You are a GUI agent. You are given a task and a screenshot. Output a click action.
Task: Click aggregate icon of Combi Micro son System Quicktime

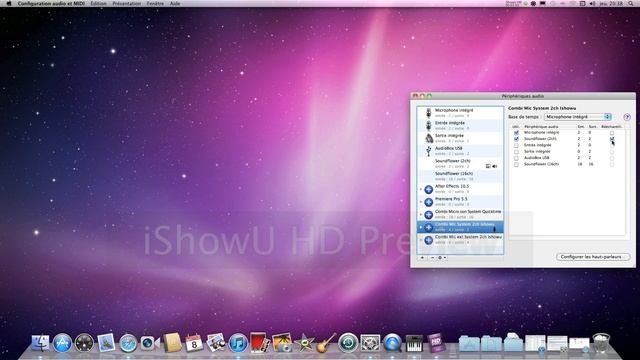click(x=429, y=215)
